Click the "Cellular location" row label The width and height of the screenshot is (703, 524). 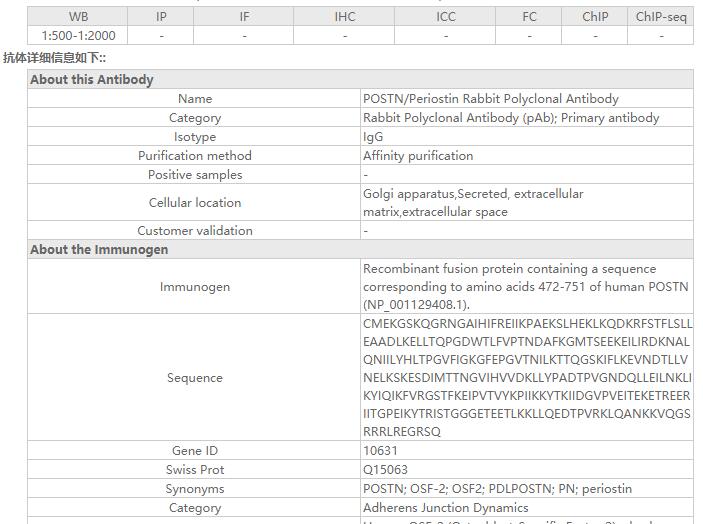195,203
